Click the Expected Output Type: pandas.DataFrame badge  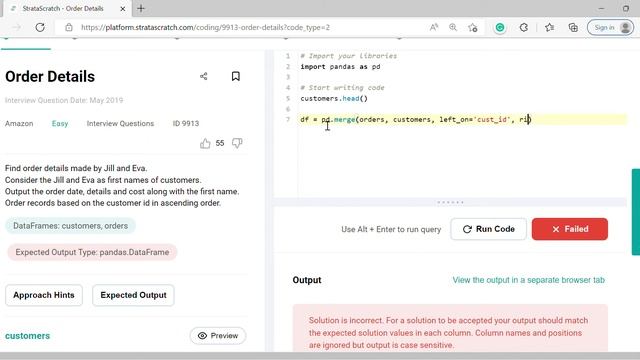(92, 252)
